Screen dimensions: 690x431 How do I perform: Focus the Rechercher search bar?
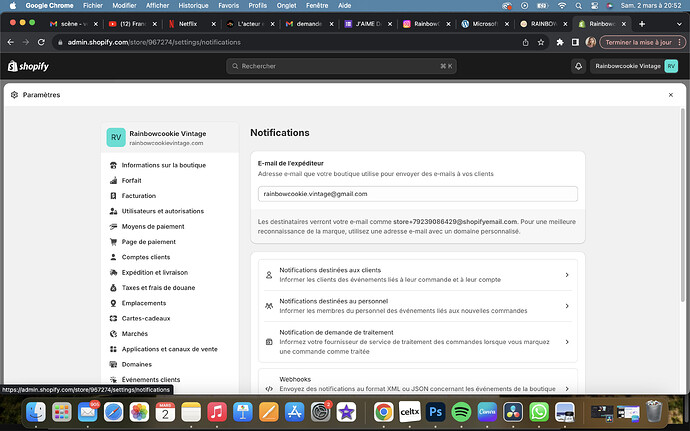341,66
